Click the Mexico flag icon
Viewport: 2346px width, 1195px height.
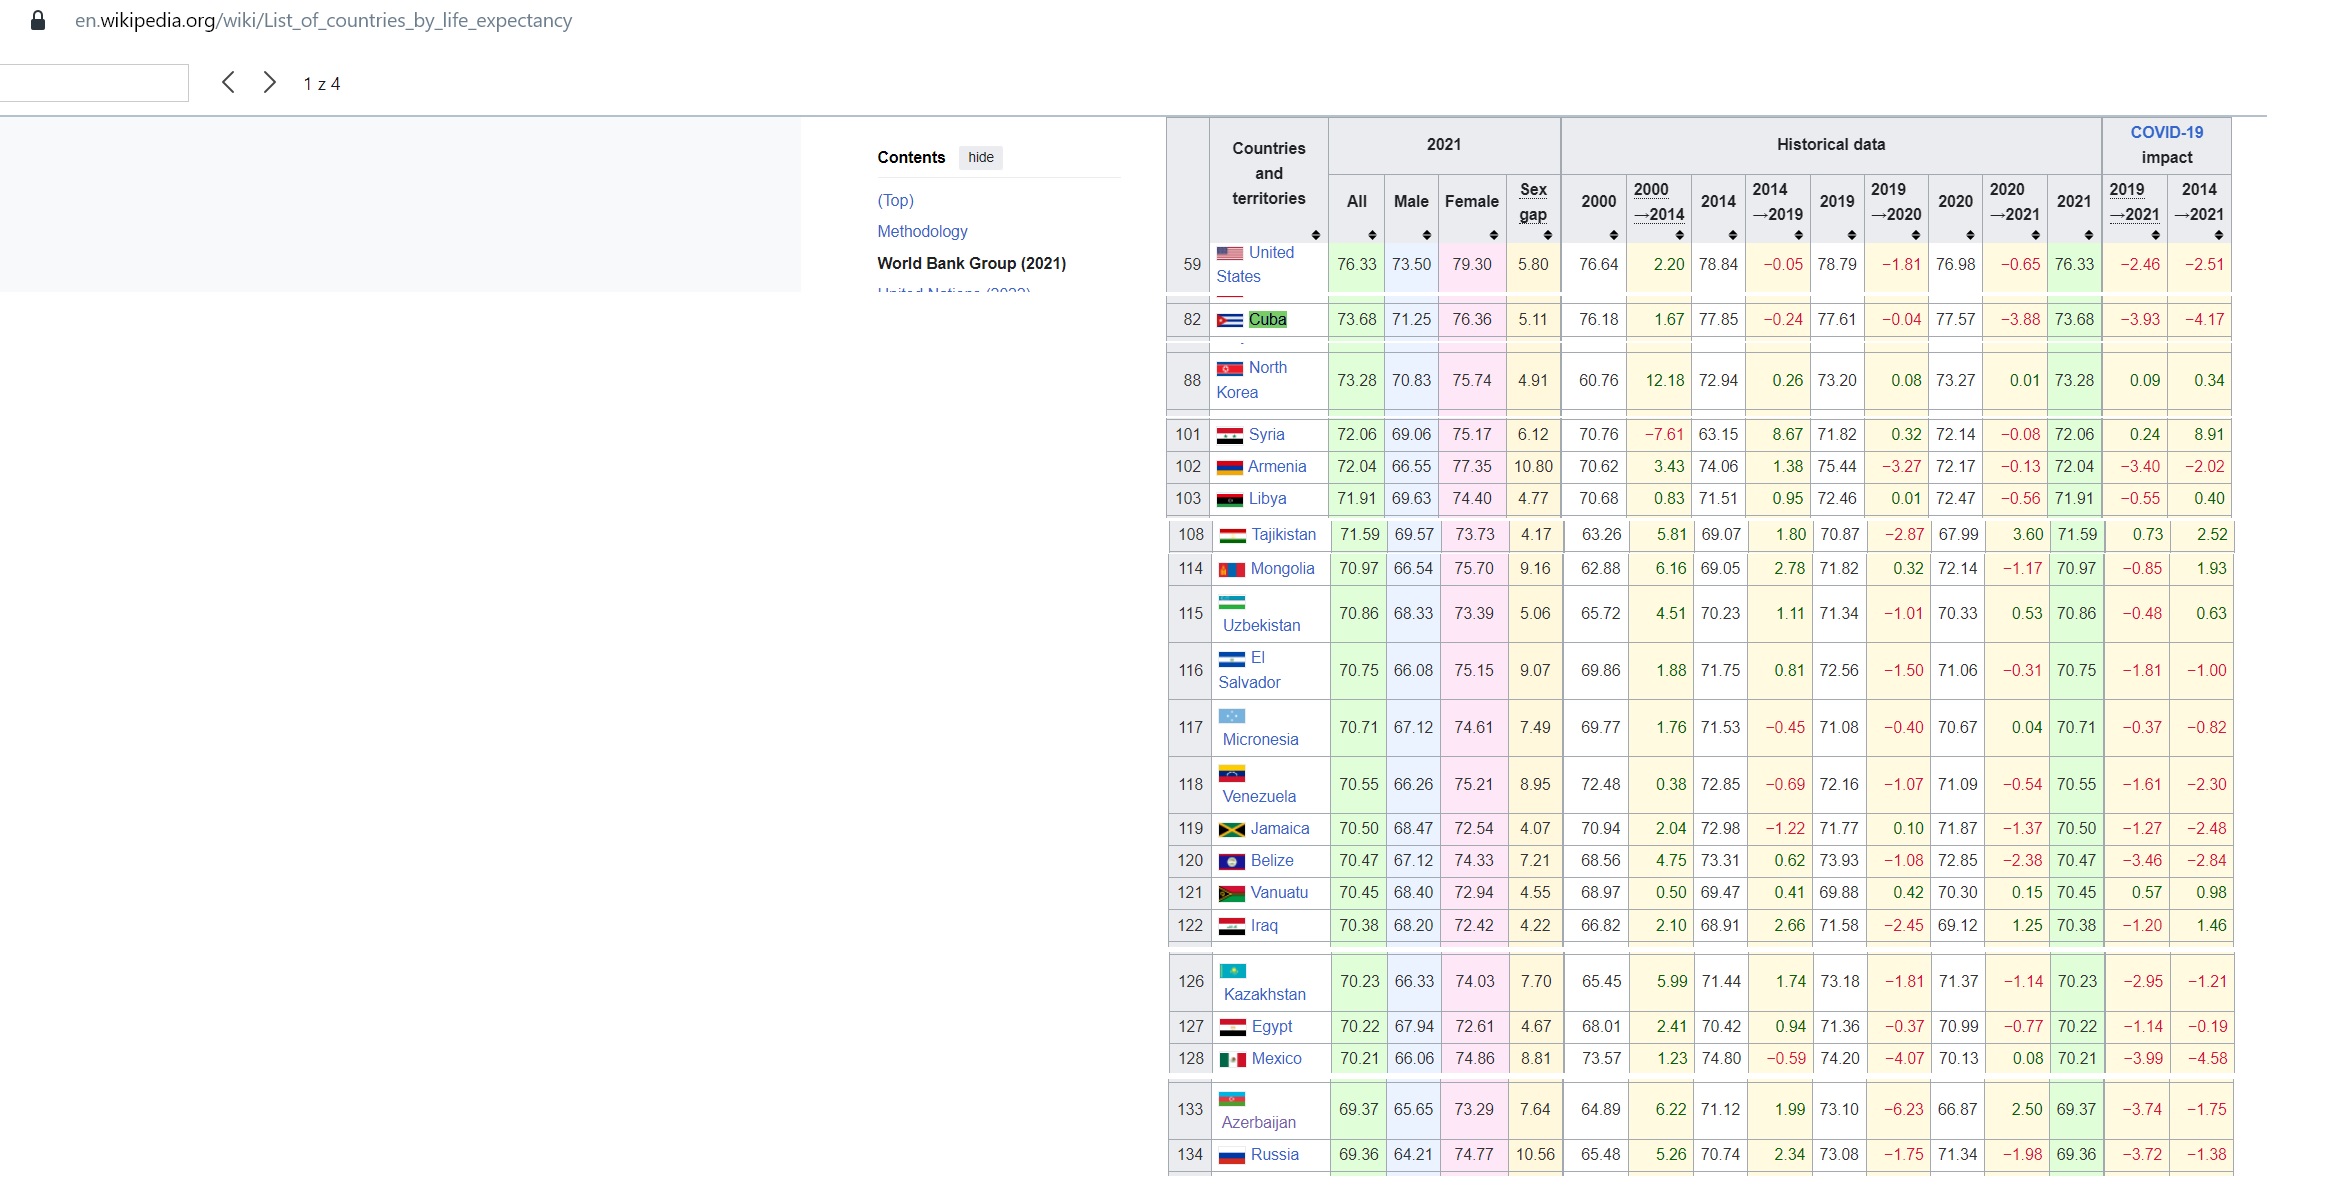[1233, 1059]
